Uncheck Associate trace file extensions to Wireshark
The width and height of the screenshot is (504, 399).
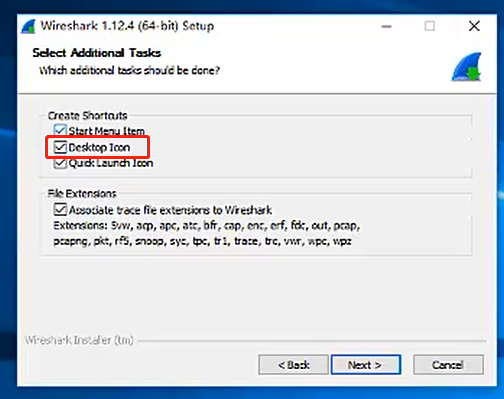point(60,210)
